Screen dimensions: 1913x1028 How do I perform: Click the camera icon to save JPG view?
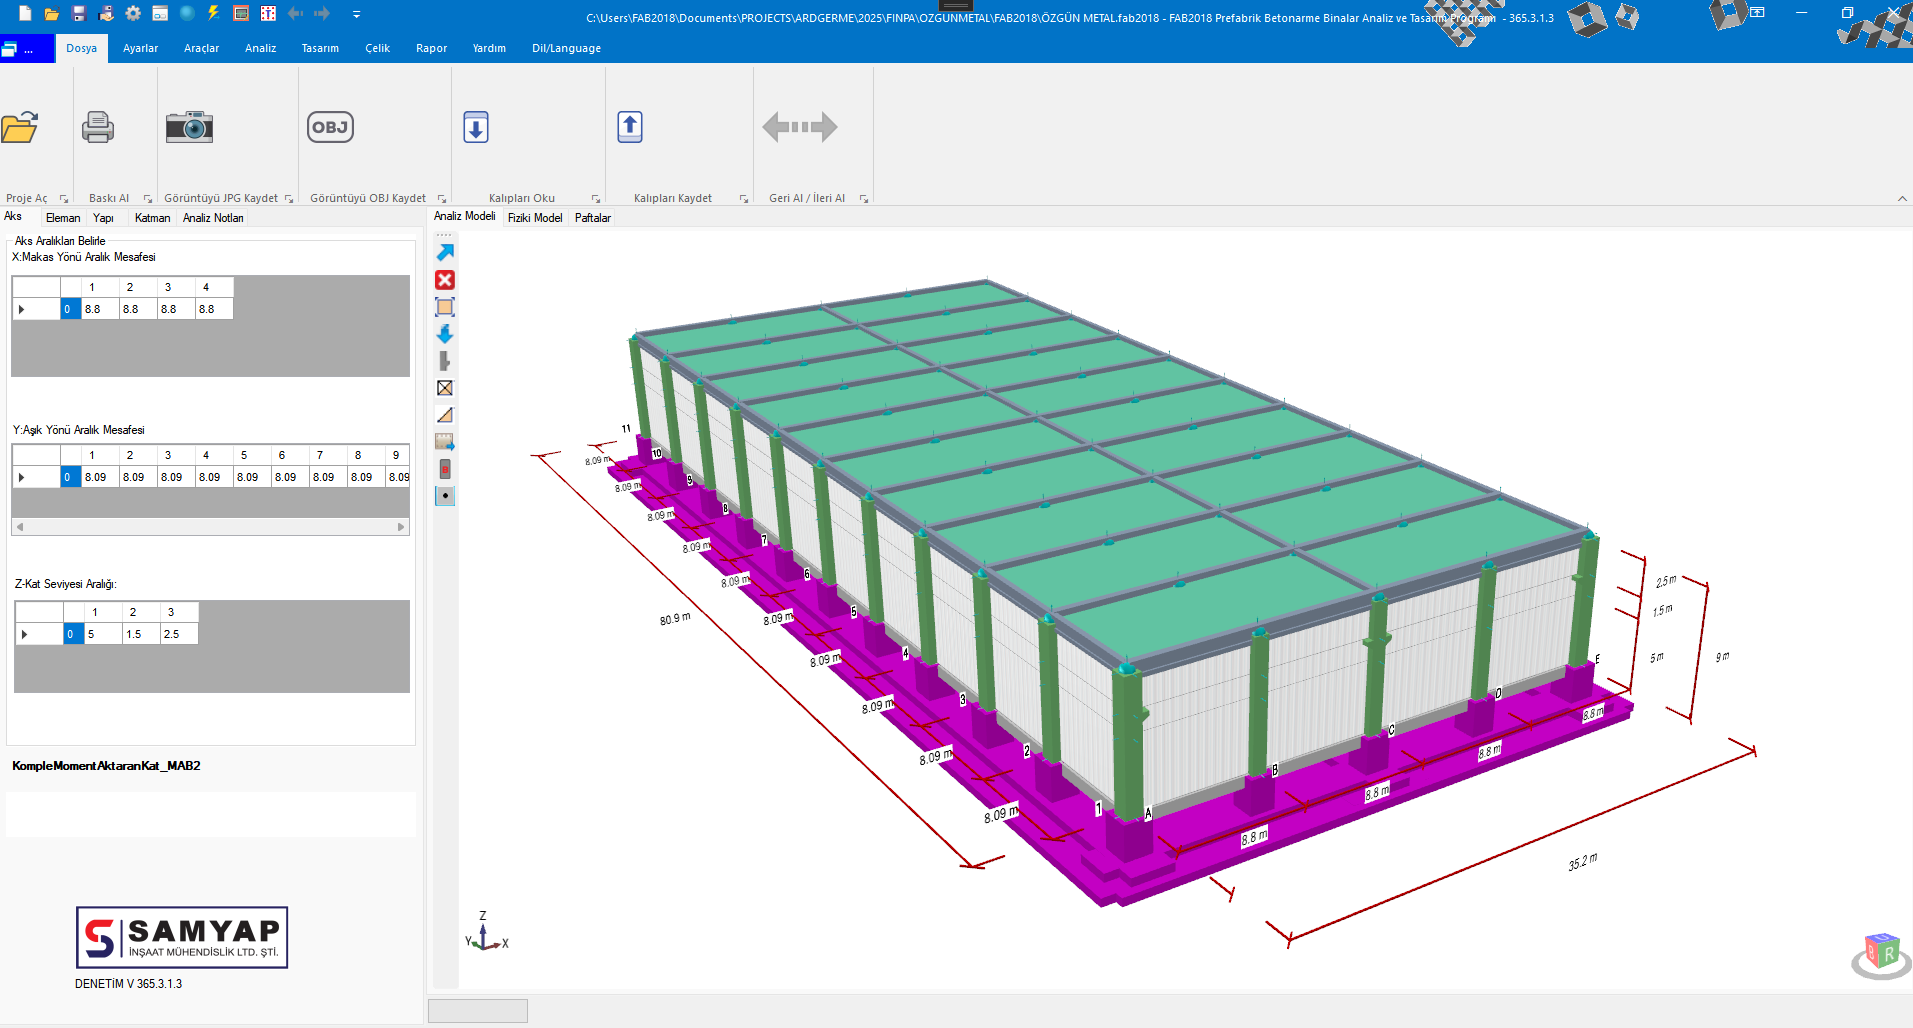coord(189,127)
